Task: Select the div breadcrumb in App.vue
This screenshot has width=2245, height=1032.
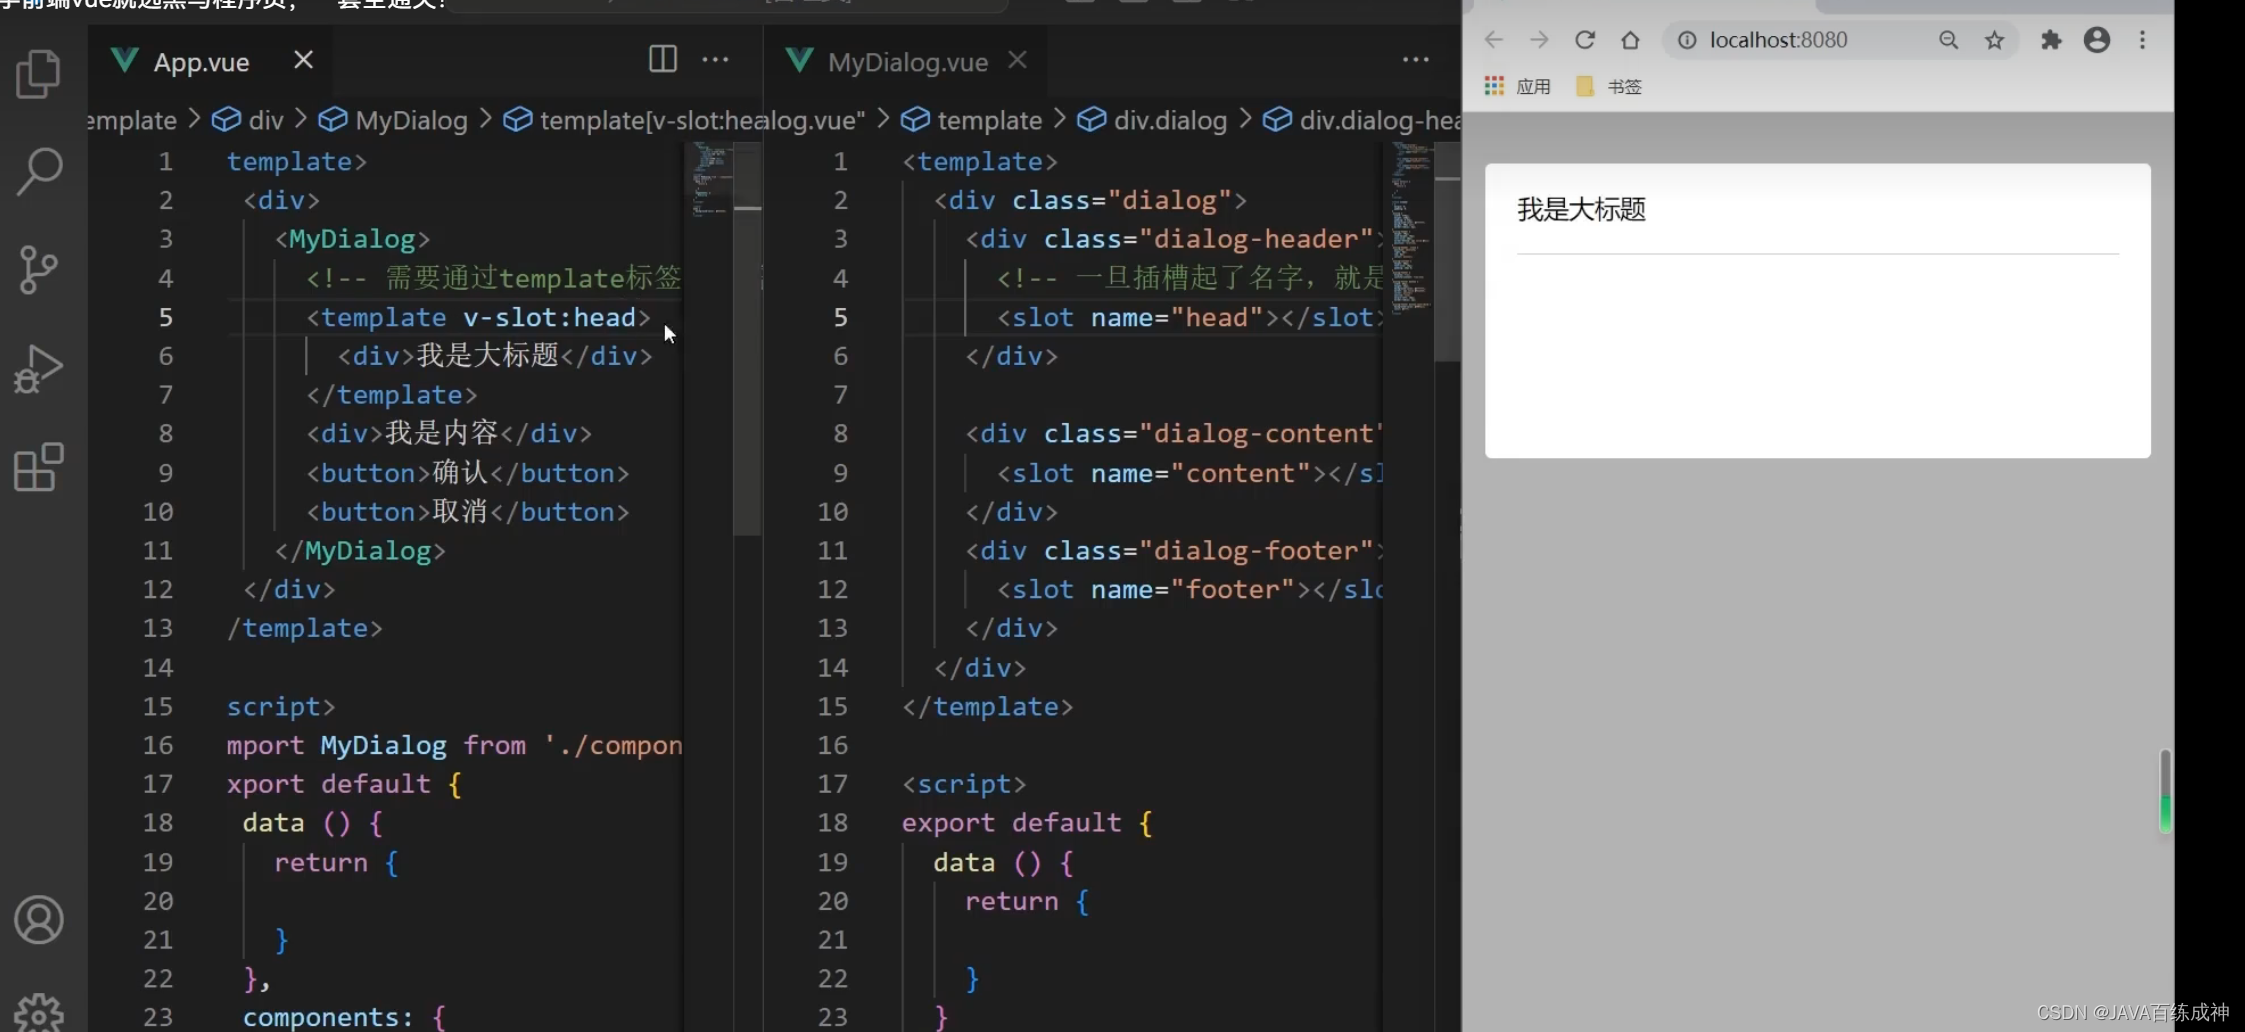Action: click(248, 120)
